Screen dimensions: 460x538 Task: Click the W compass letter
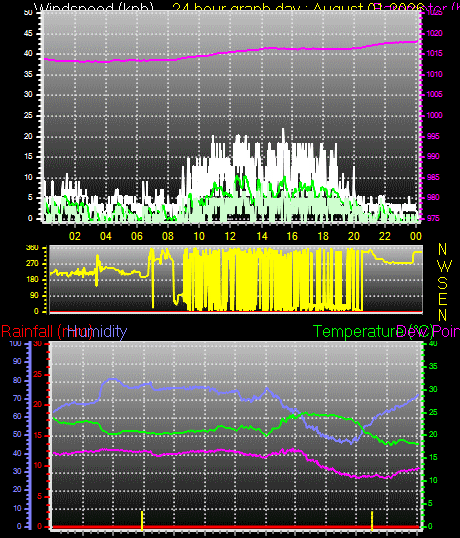click(x=445, y=266)
